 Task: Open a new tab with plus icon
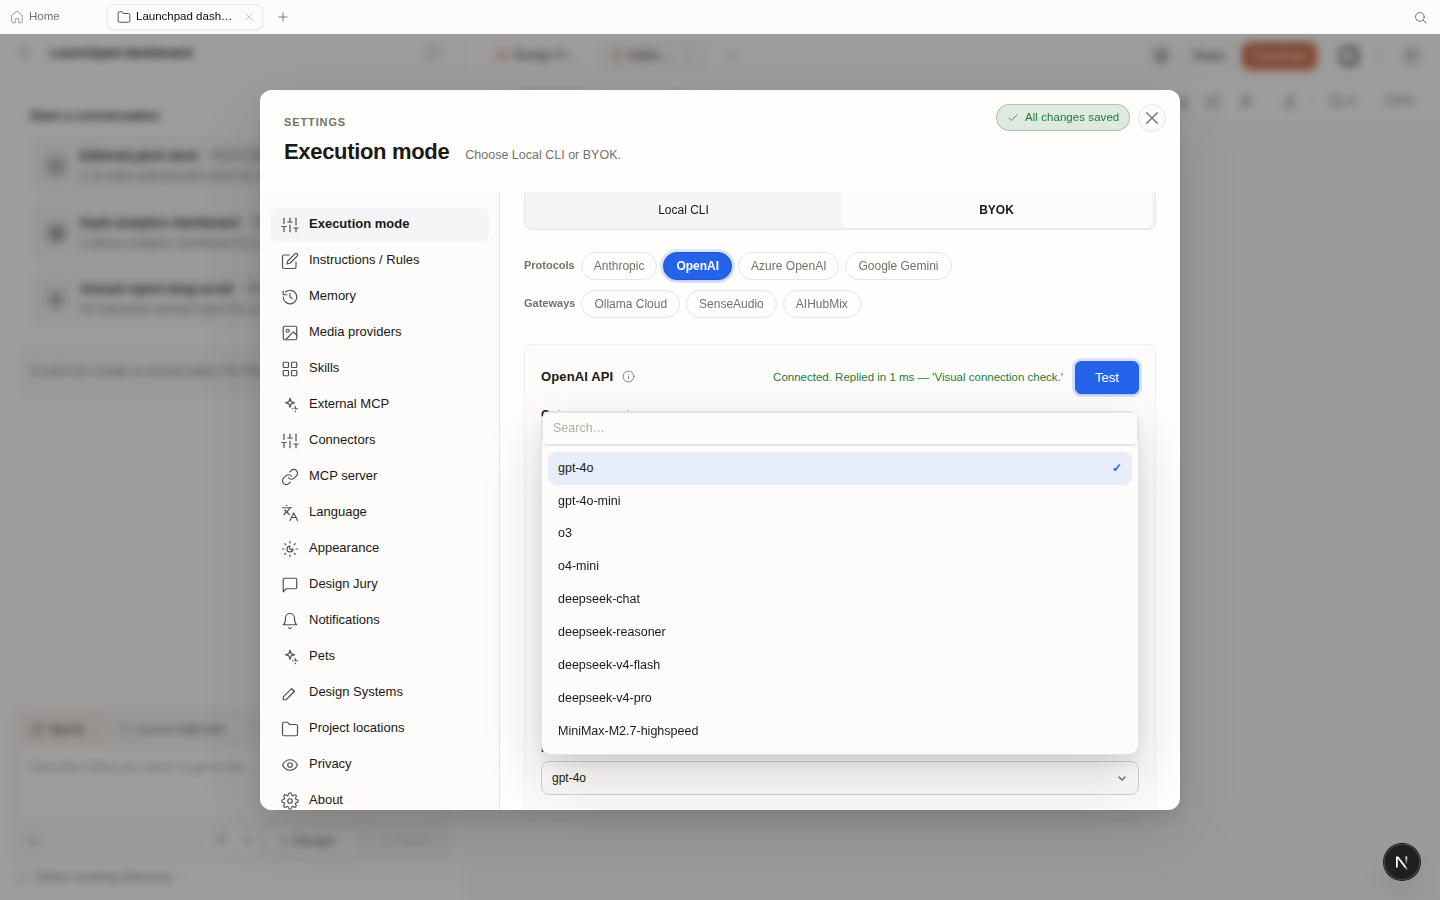tap(283, 17)
